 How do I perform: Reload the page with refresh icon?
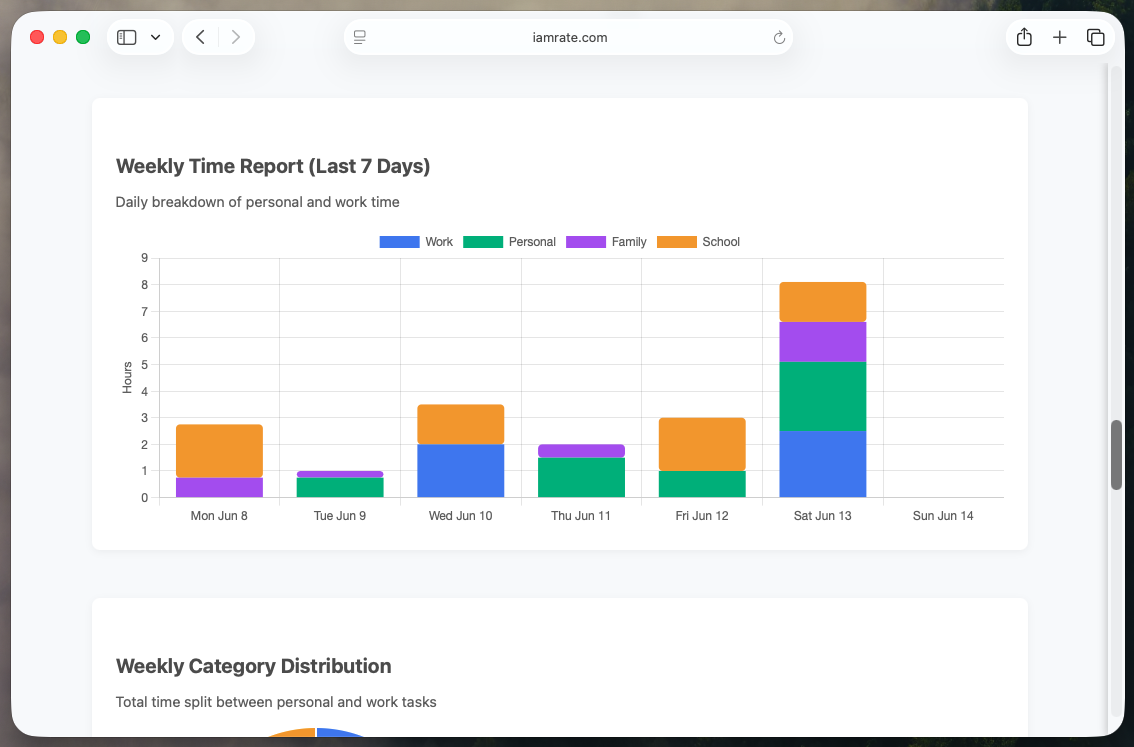click(779, 38)
